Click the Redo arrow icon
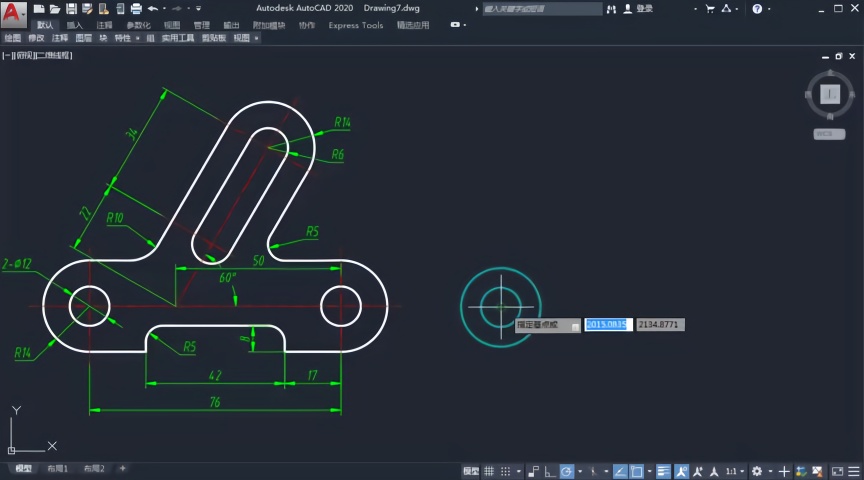This screenshot has width=864, height=480. [x=177, y=9]
